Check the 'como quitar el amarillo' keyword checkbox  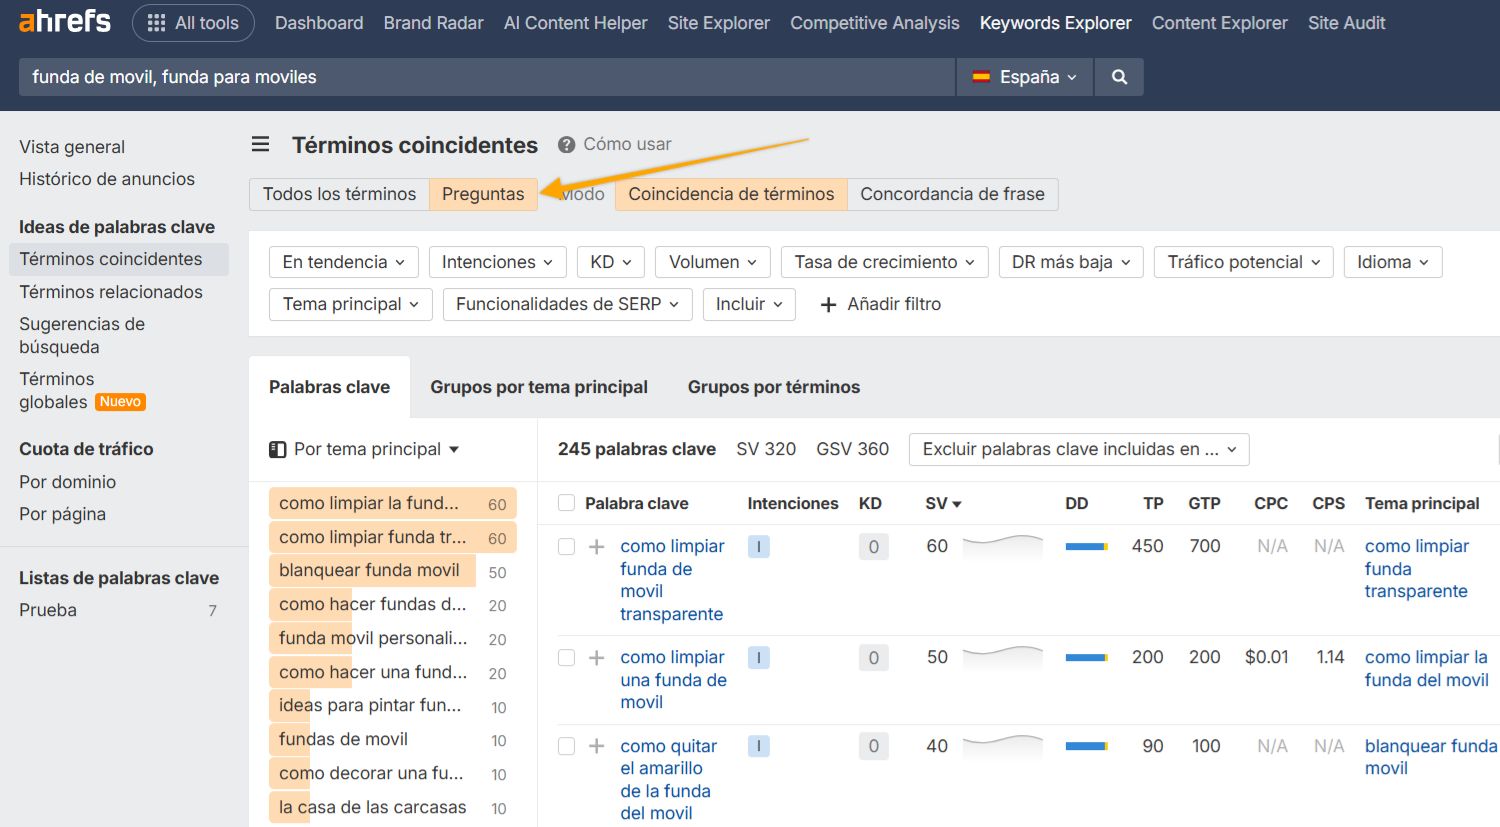pyautogui.click(x=565, y=746)
